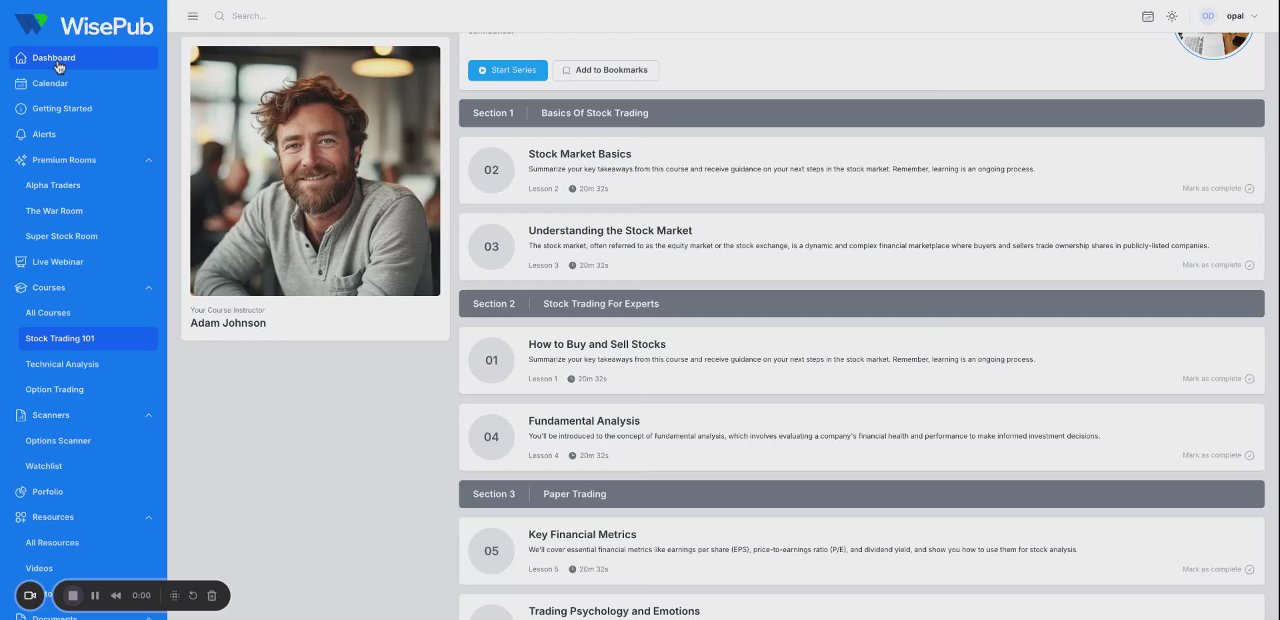The height and width of the screenshot is (620, 1280).
Task: Mark Stock Market Basics as complete
Action: [1218, 188]
